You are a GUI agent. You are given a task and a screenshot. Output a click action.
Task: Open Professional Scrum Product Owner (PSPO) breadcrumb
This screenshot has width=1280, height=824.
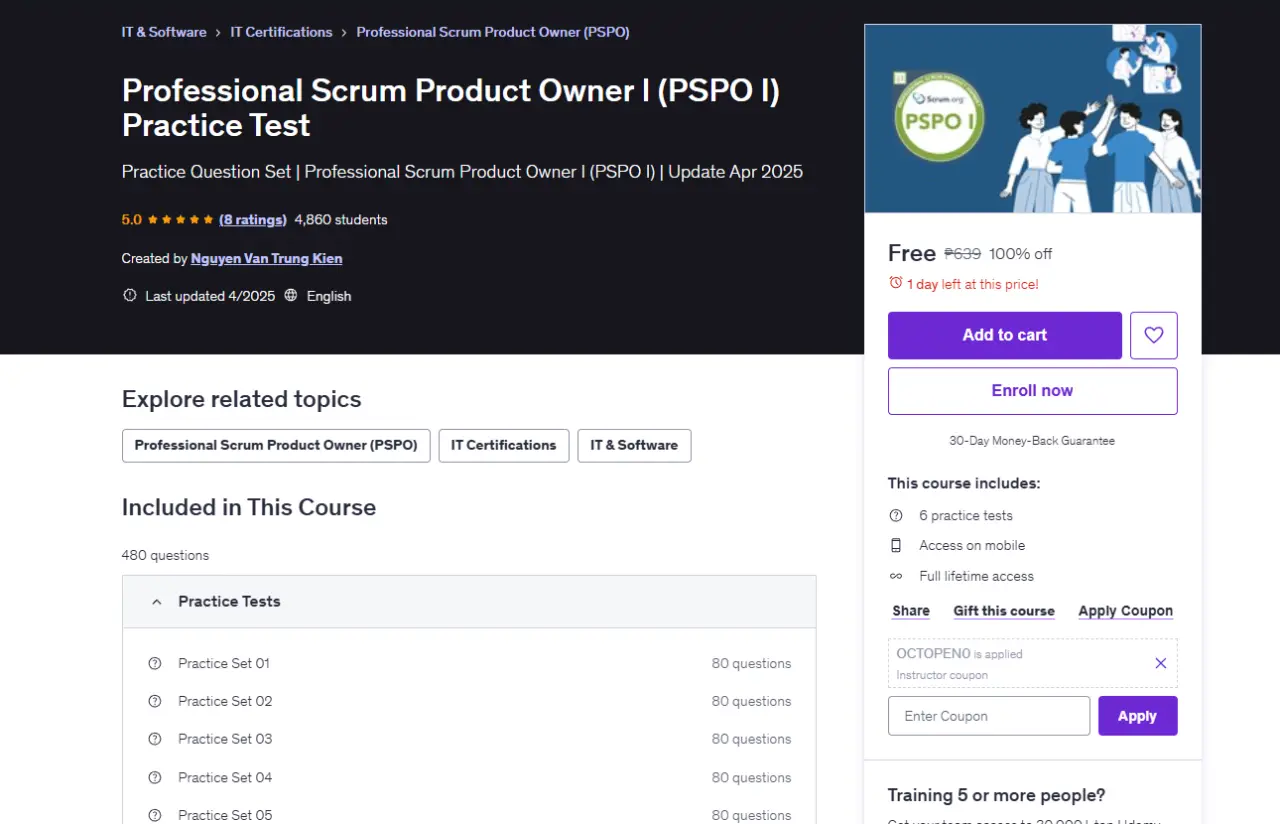point(493,32)
